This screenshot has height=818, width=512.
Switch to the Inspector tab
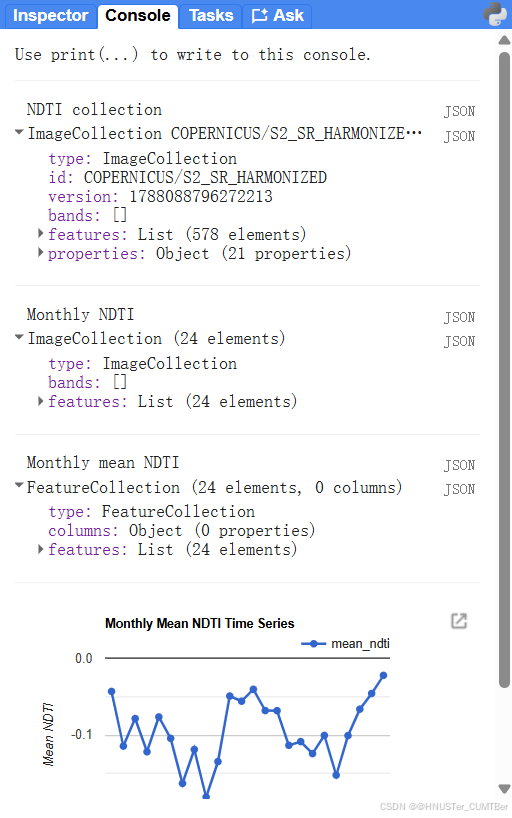(x=51, y=16)
